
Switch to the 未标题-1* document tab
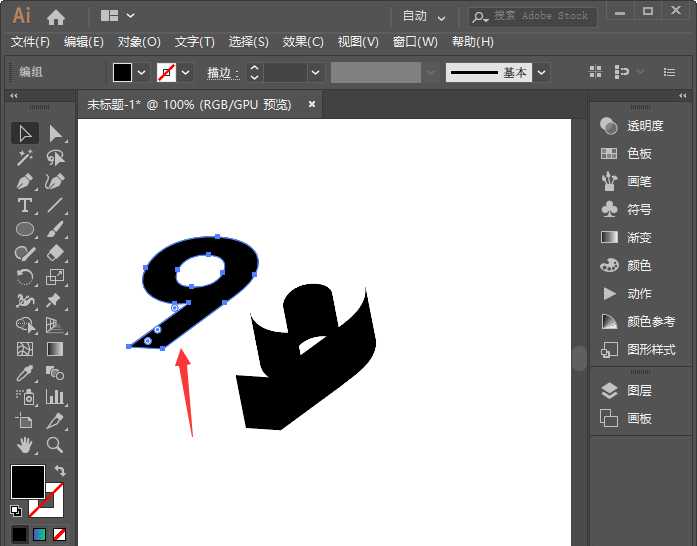(x=189, y=104)
